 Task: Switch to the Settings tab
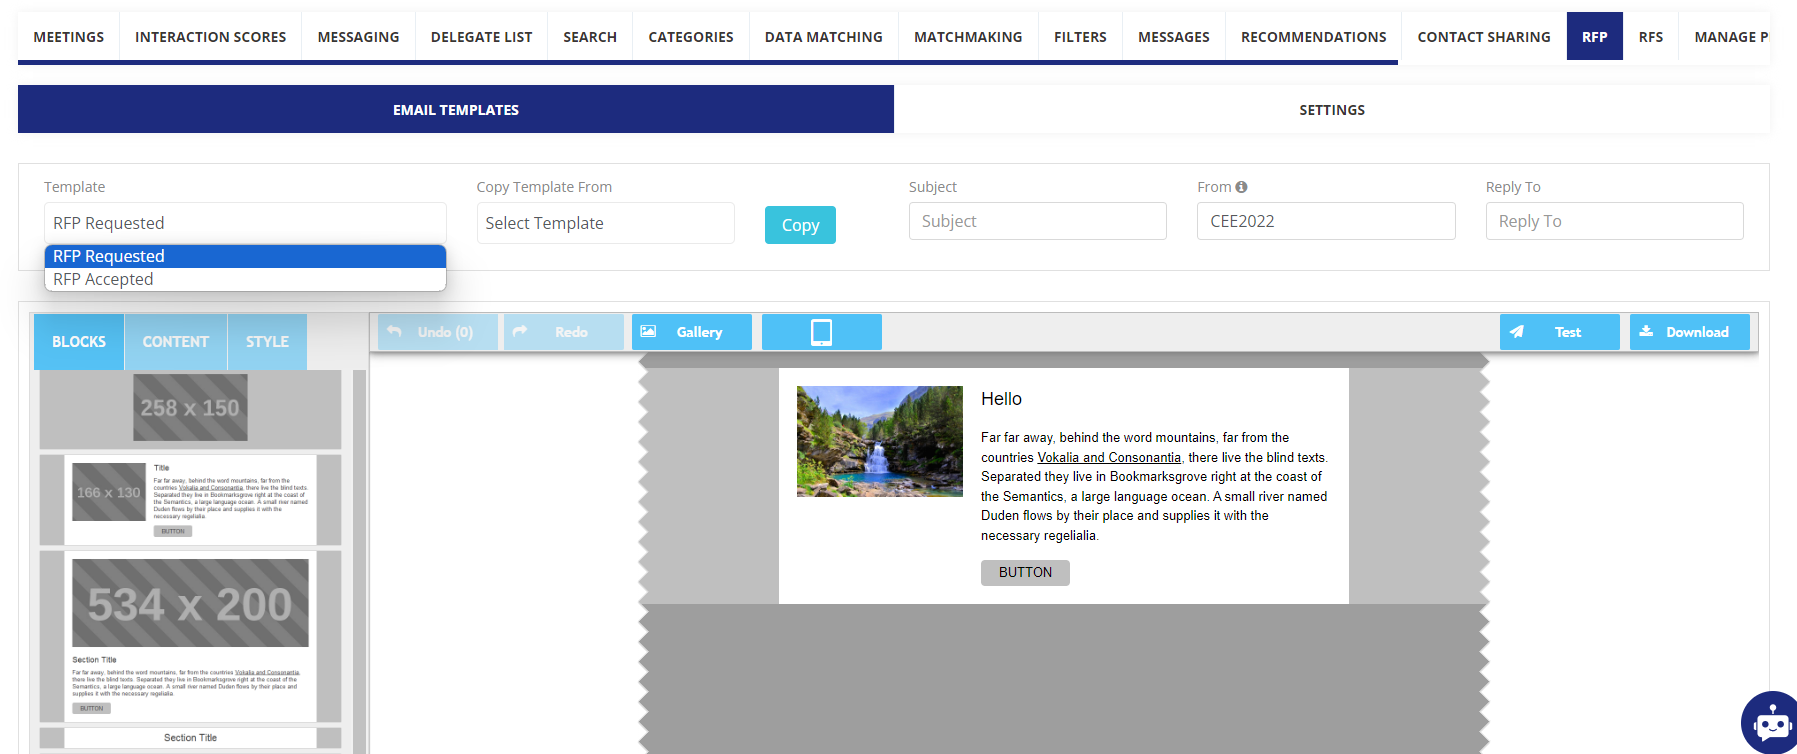[x=1331, y=110]
